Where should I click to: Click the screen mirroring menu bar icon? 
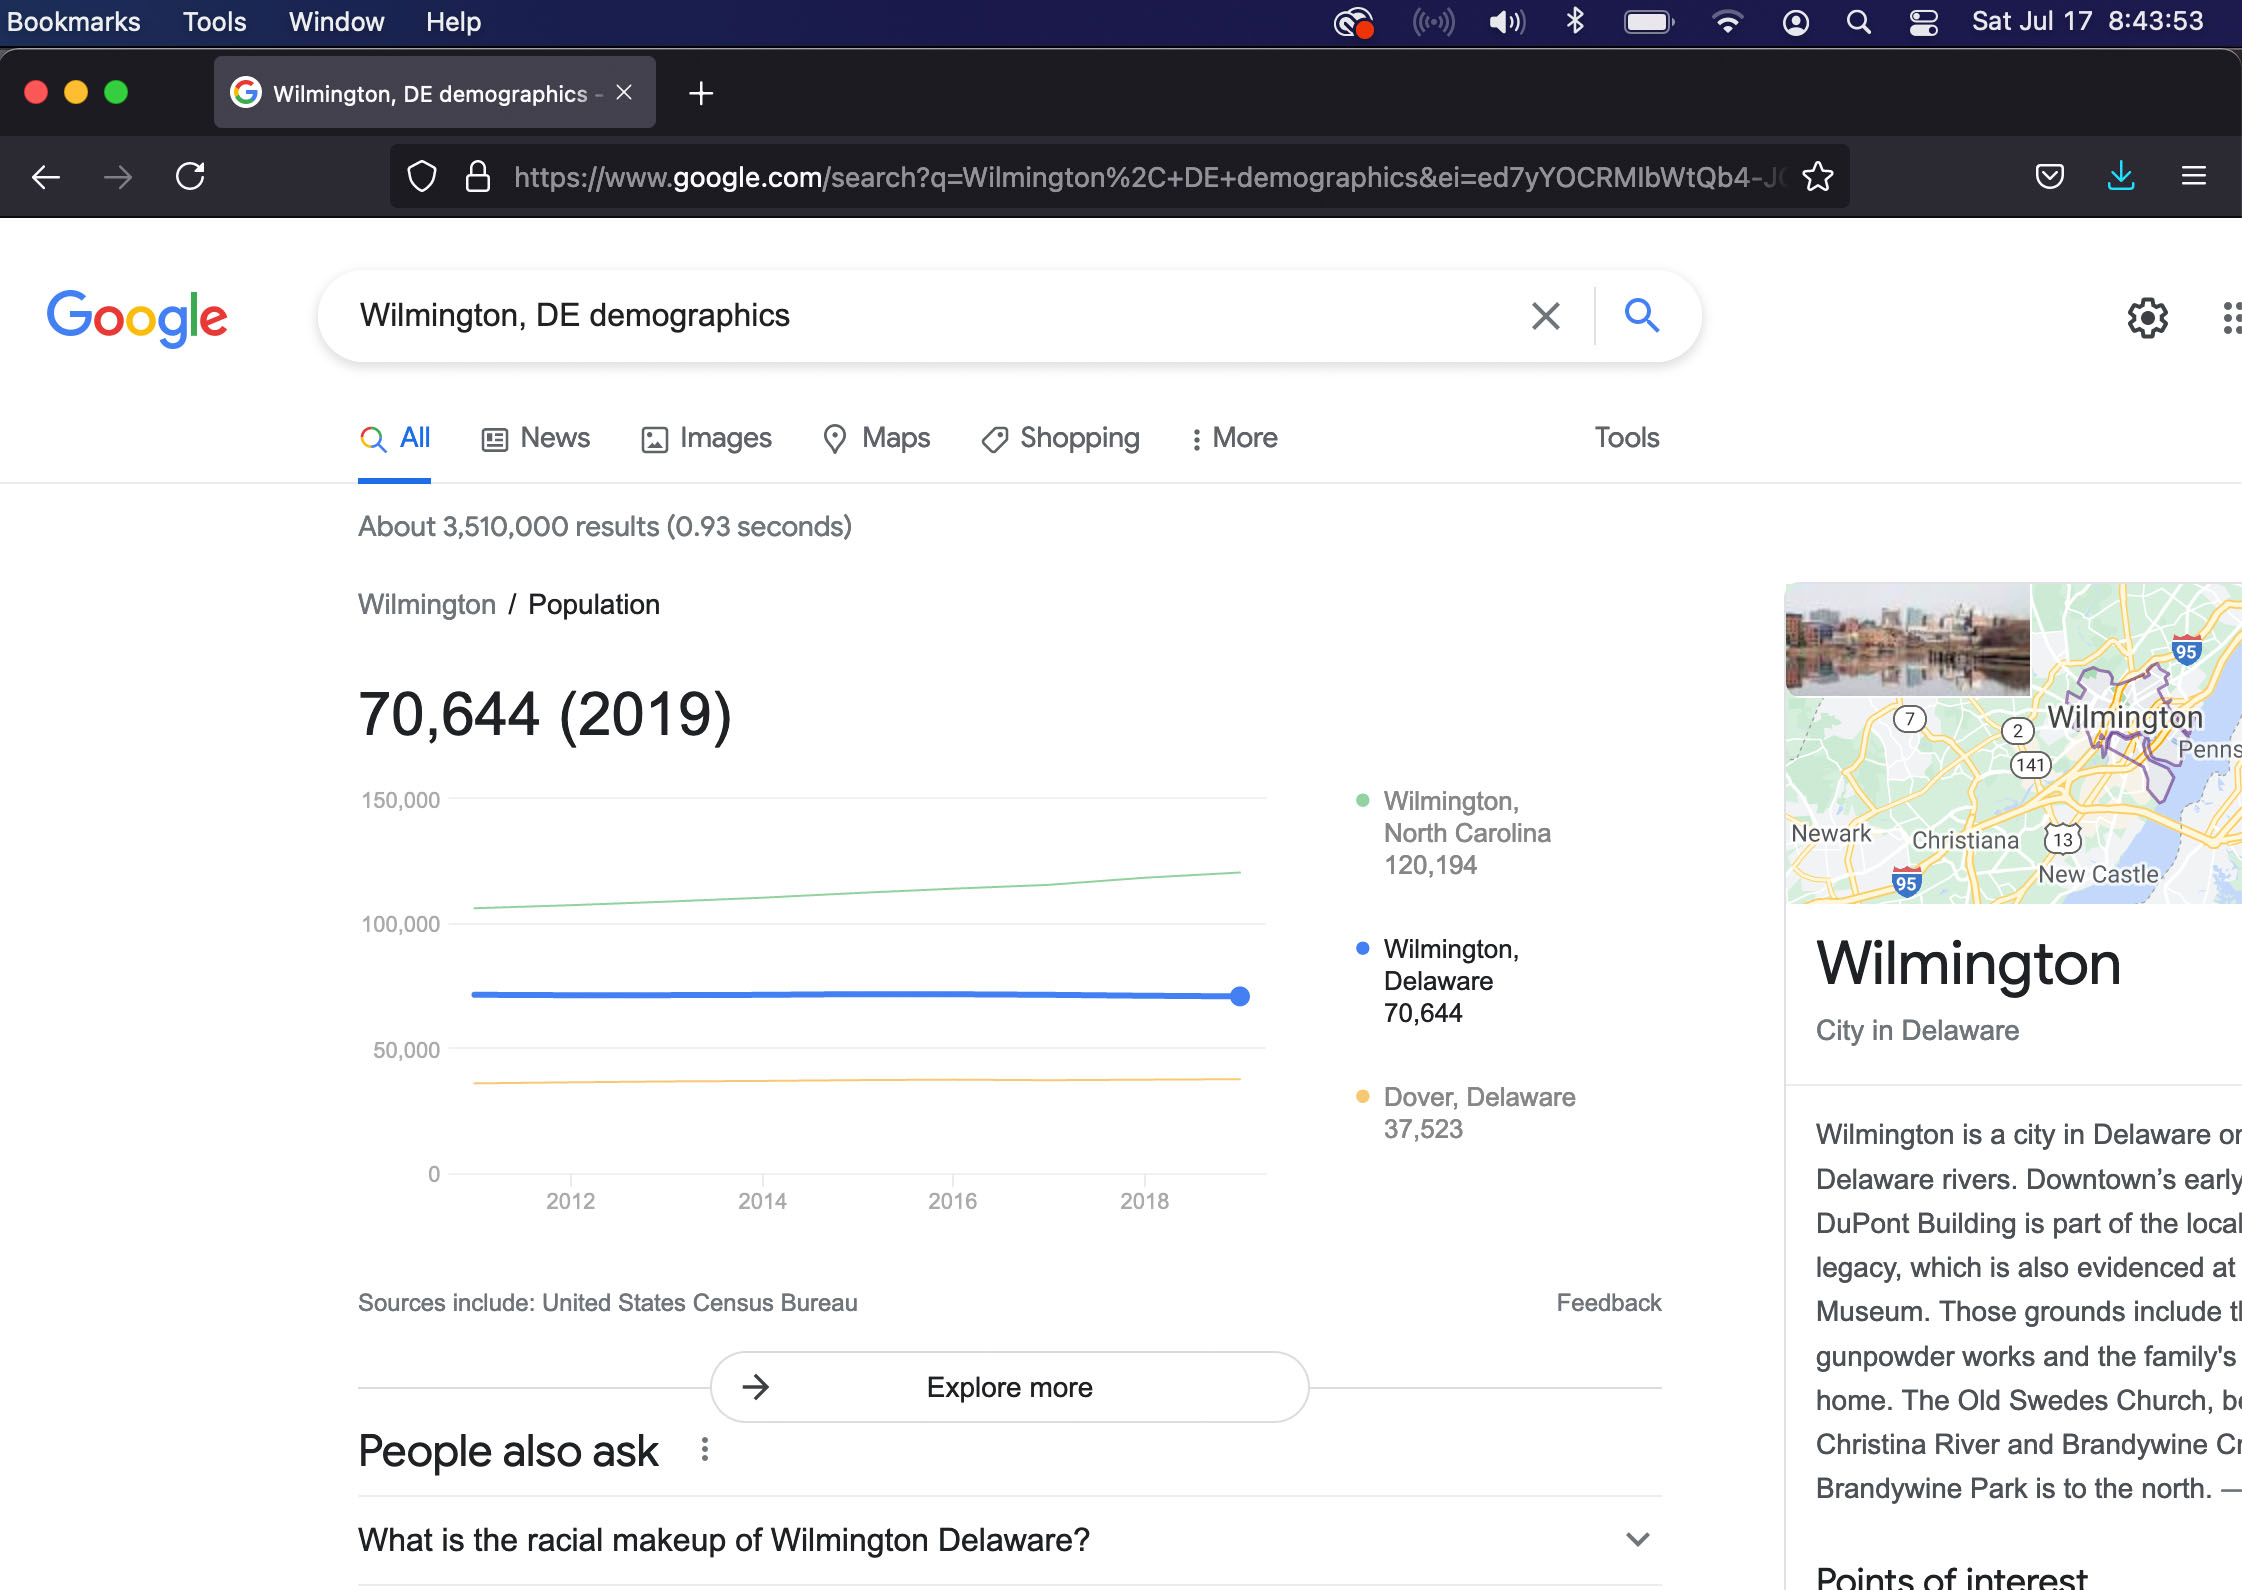pos(1433,22)
